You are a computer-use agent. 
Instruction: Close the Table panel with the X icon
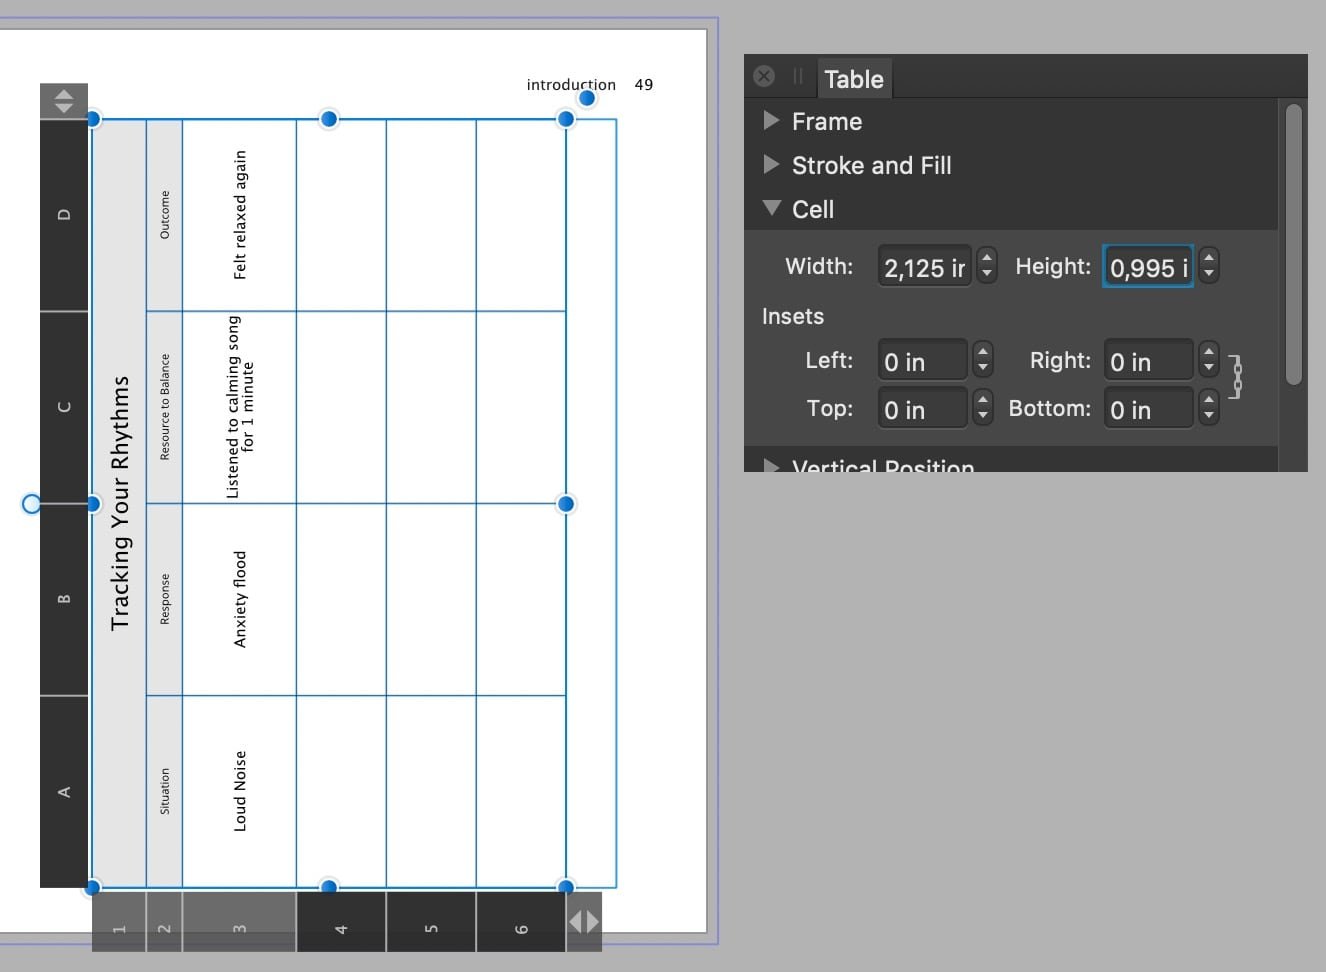click(x=764, y=76)
